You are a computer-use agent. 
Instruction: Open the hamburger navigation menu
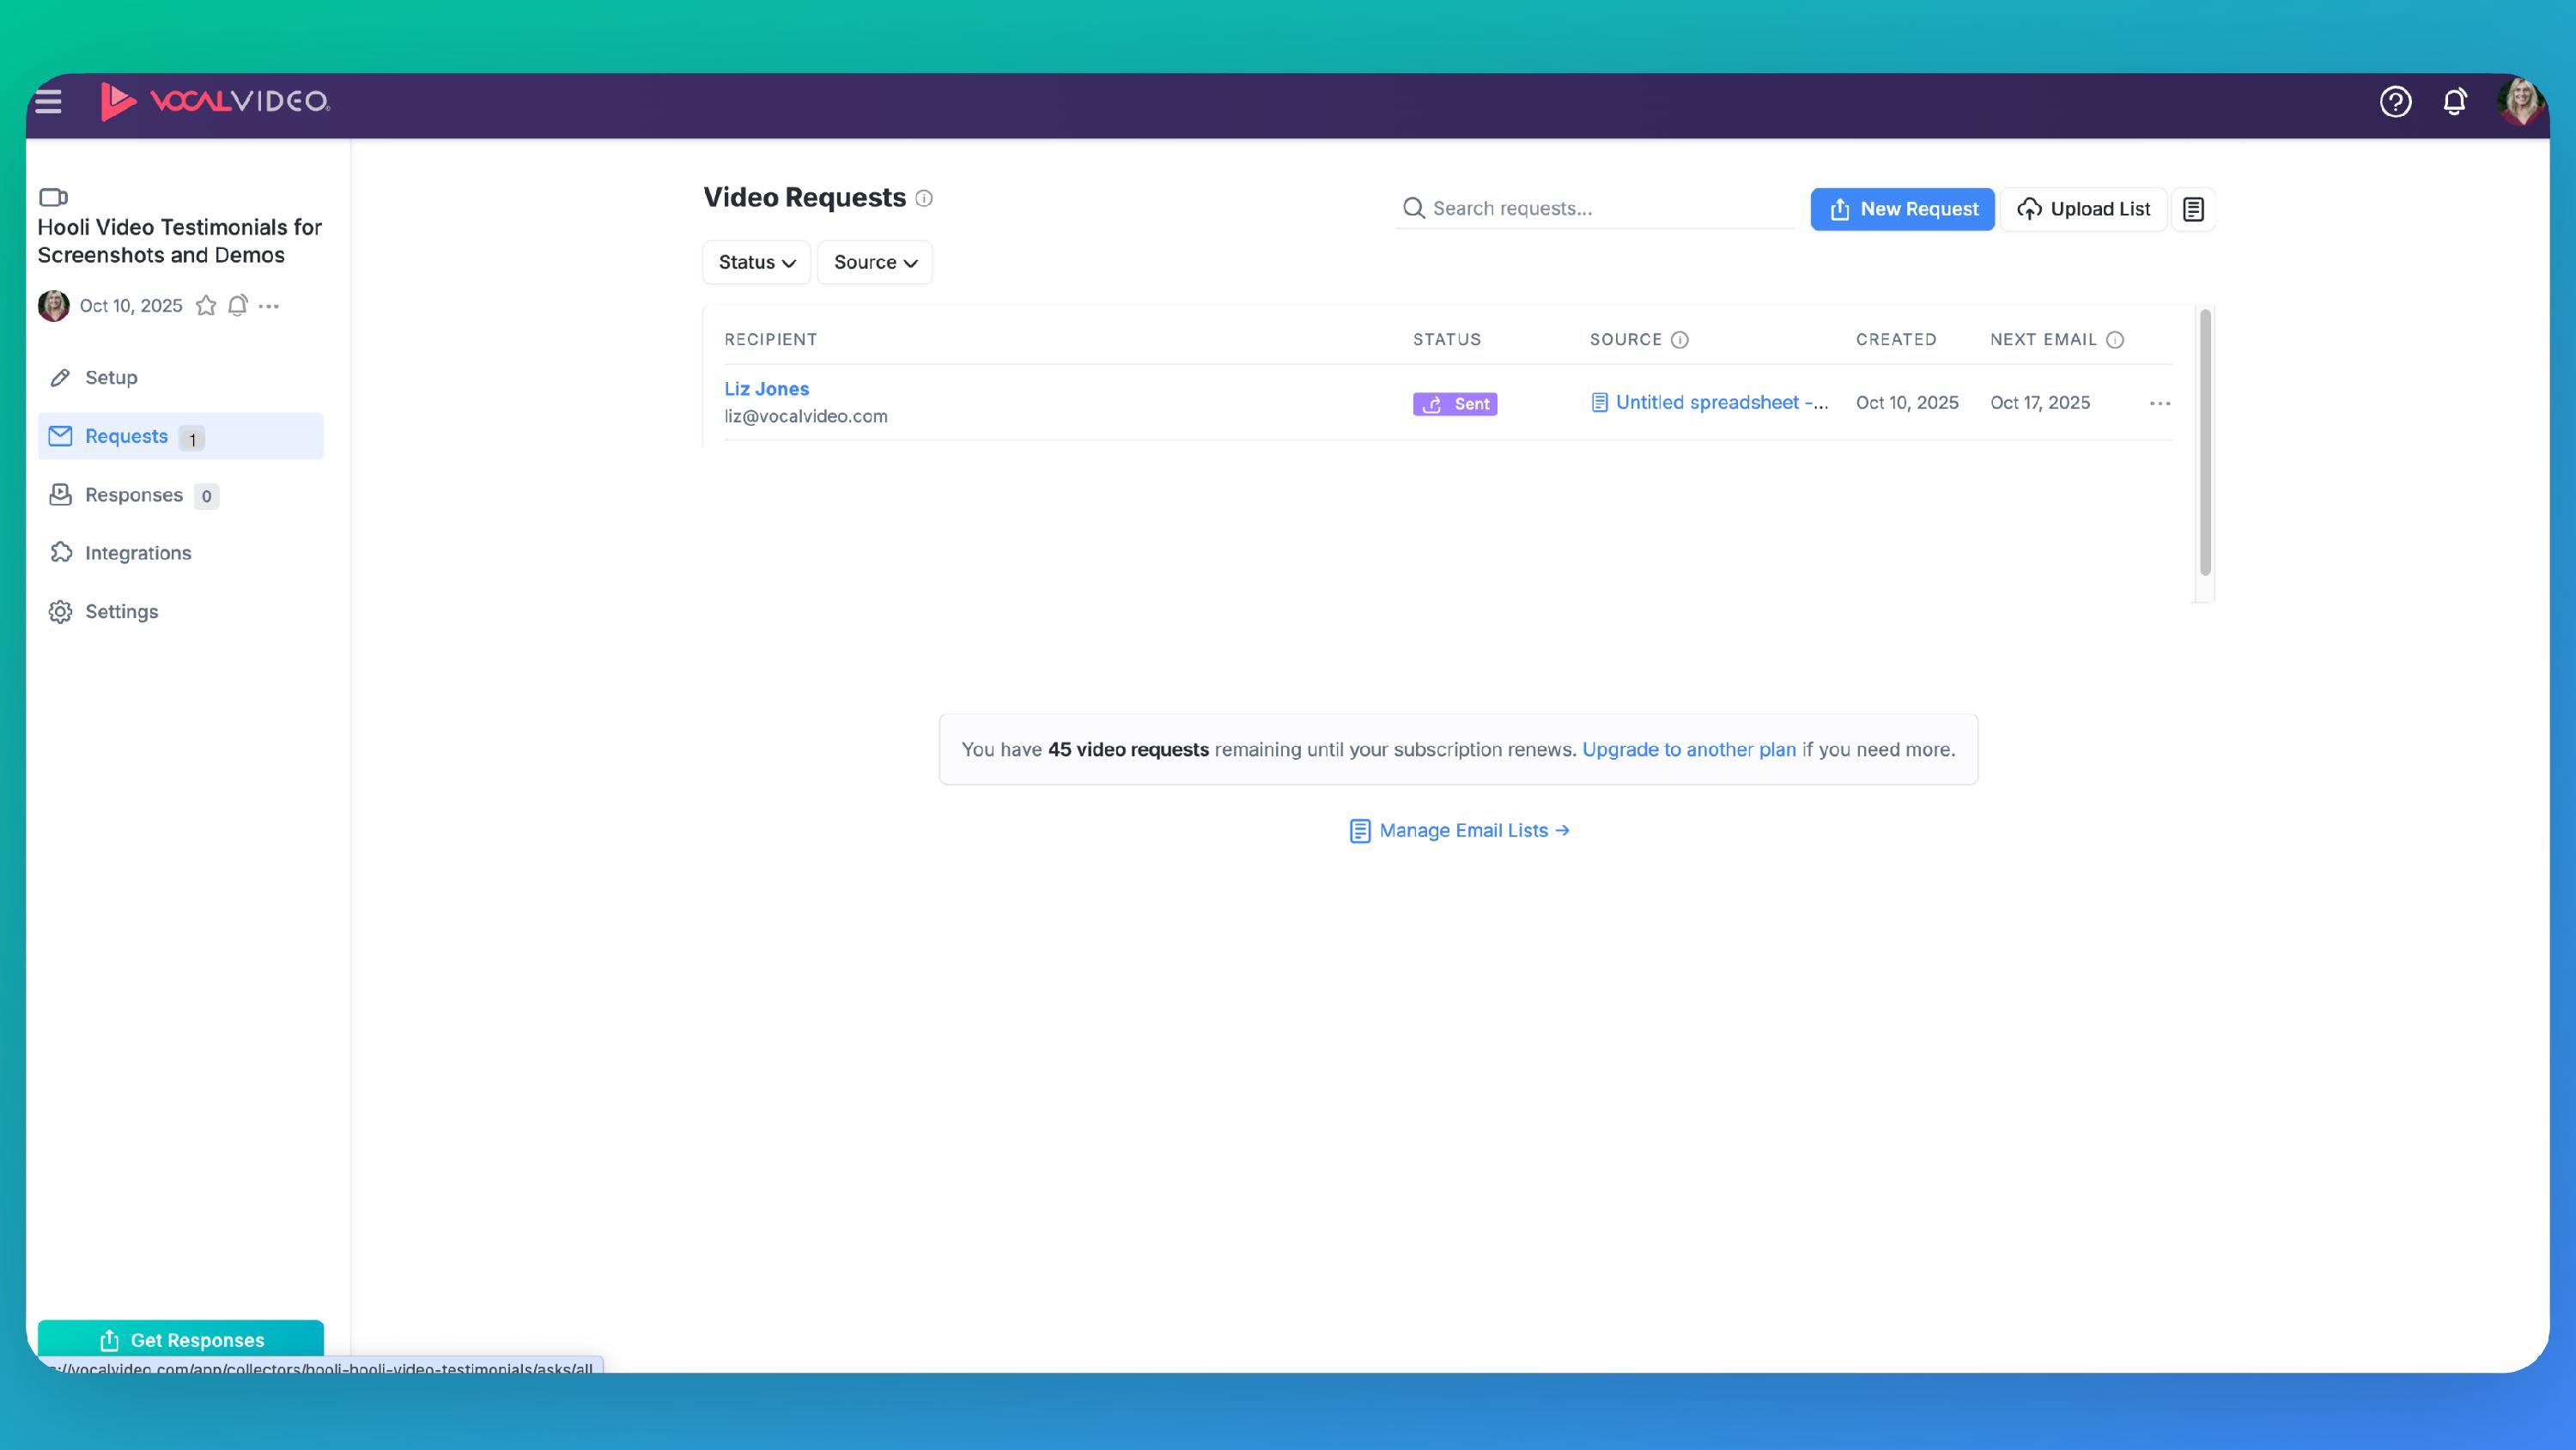point(48,101)
